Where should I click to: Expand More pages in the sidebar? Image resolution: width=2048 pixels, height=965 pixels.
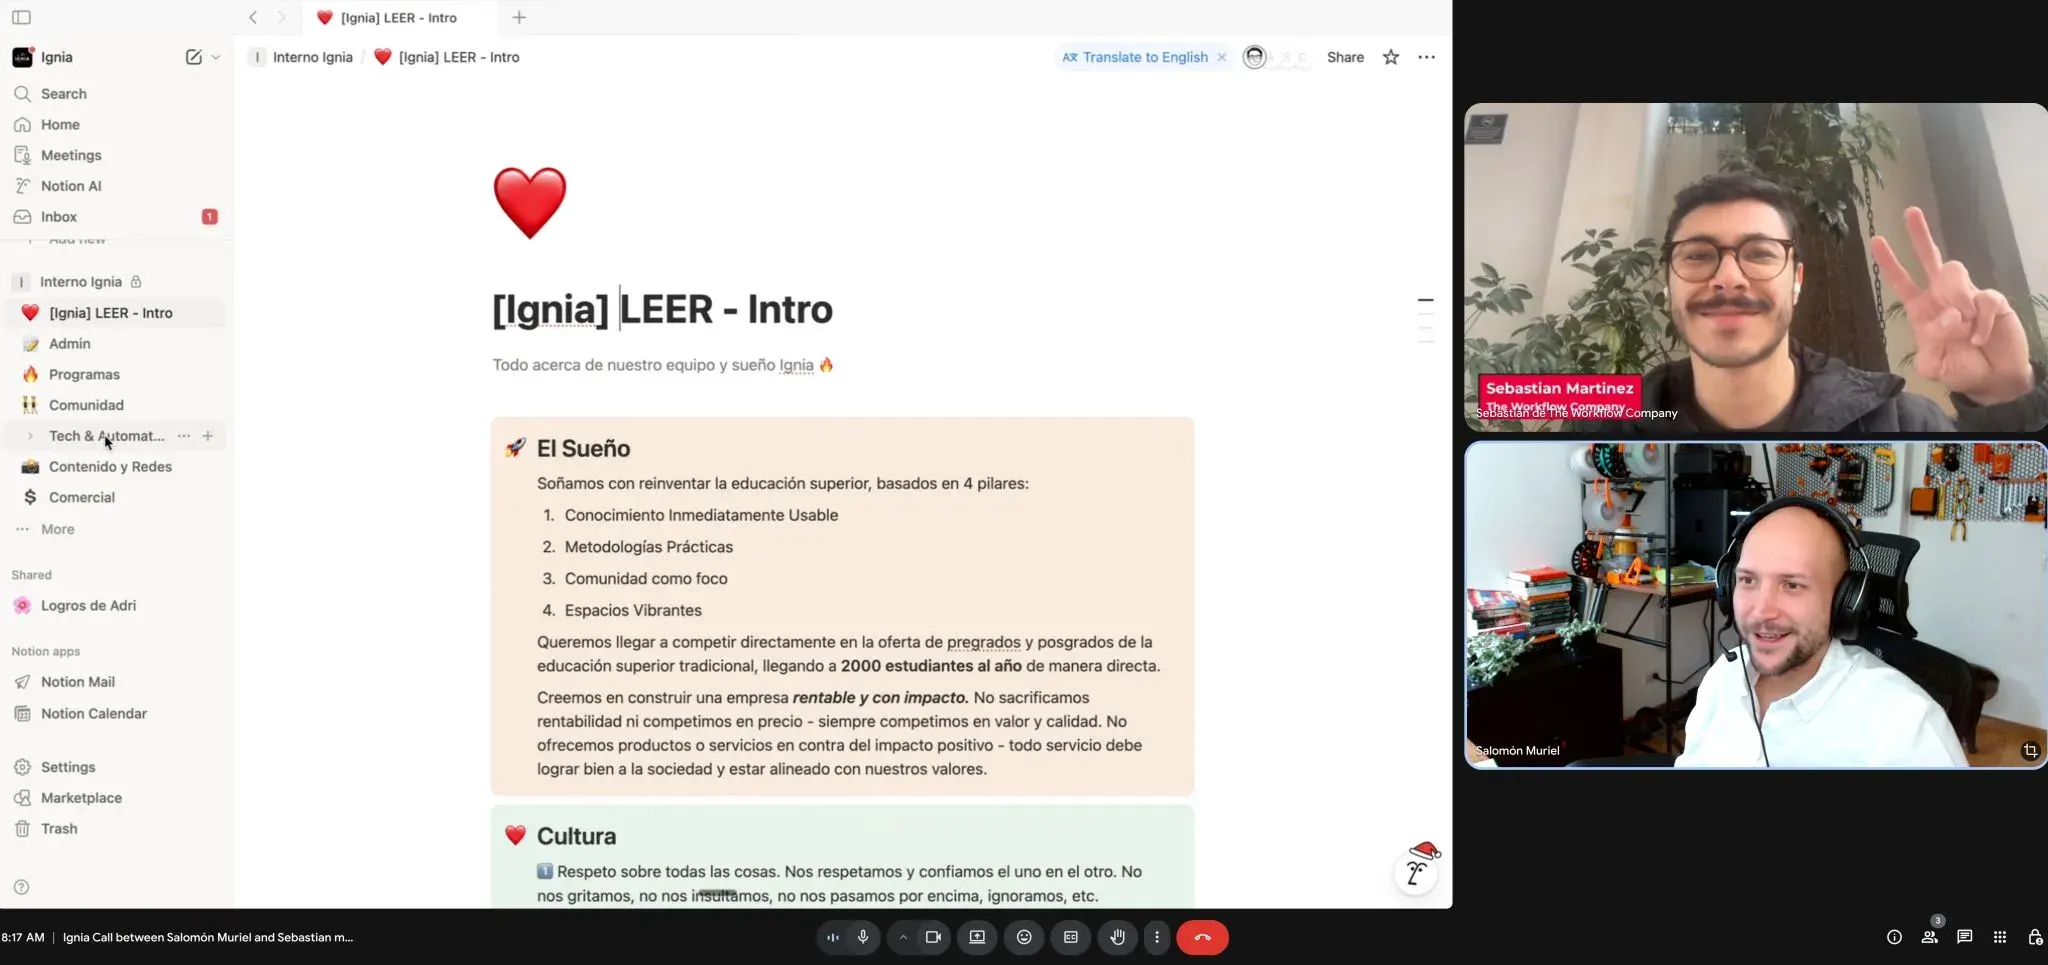click(57, 529)
